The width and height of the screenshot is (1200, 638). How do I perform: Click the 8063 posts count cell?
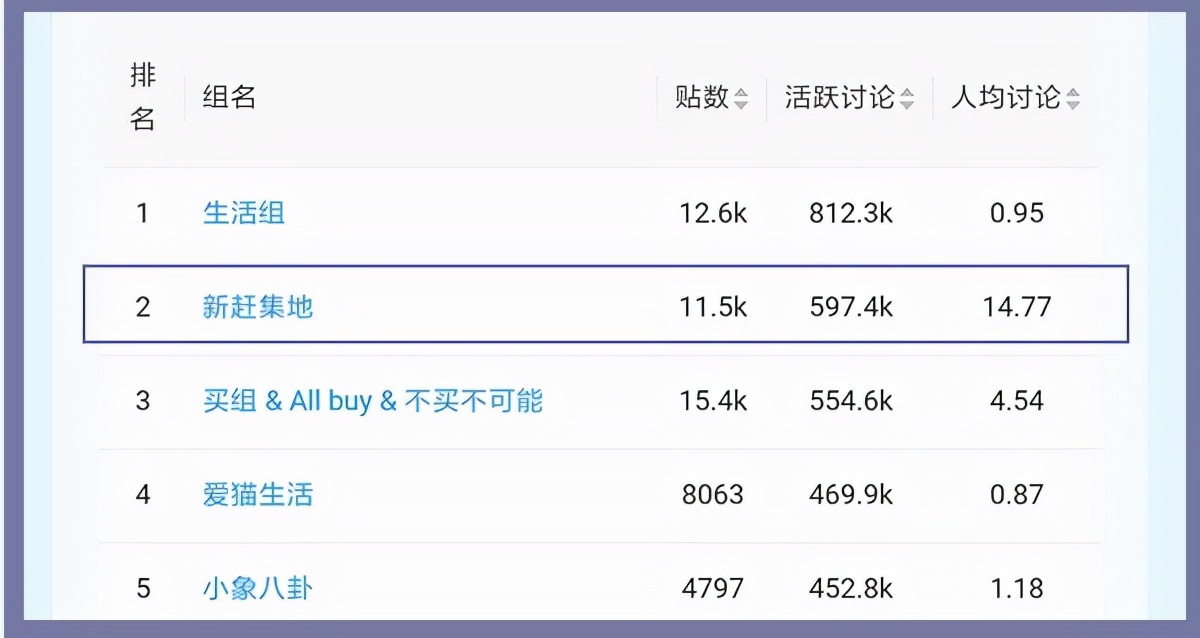713,494
